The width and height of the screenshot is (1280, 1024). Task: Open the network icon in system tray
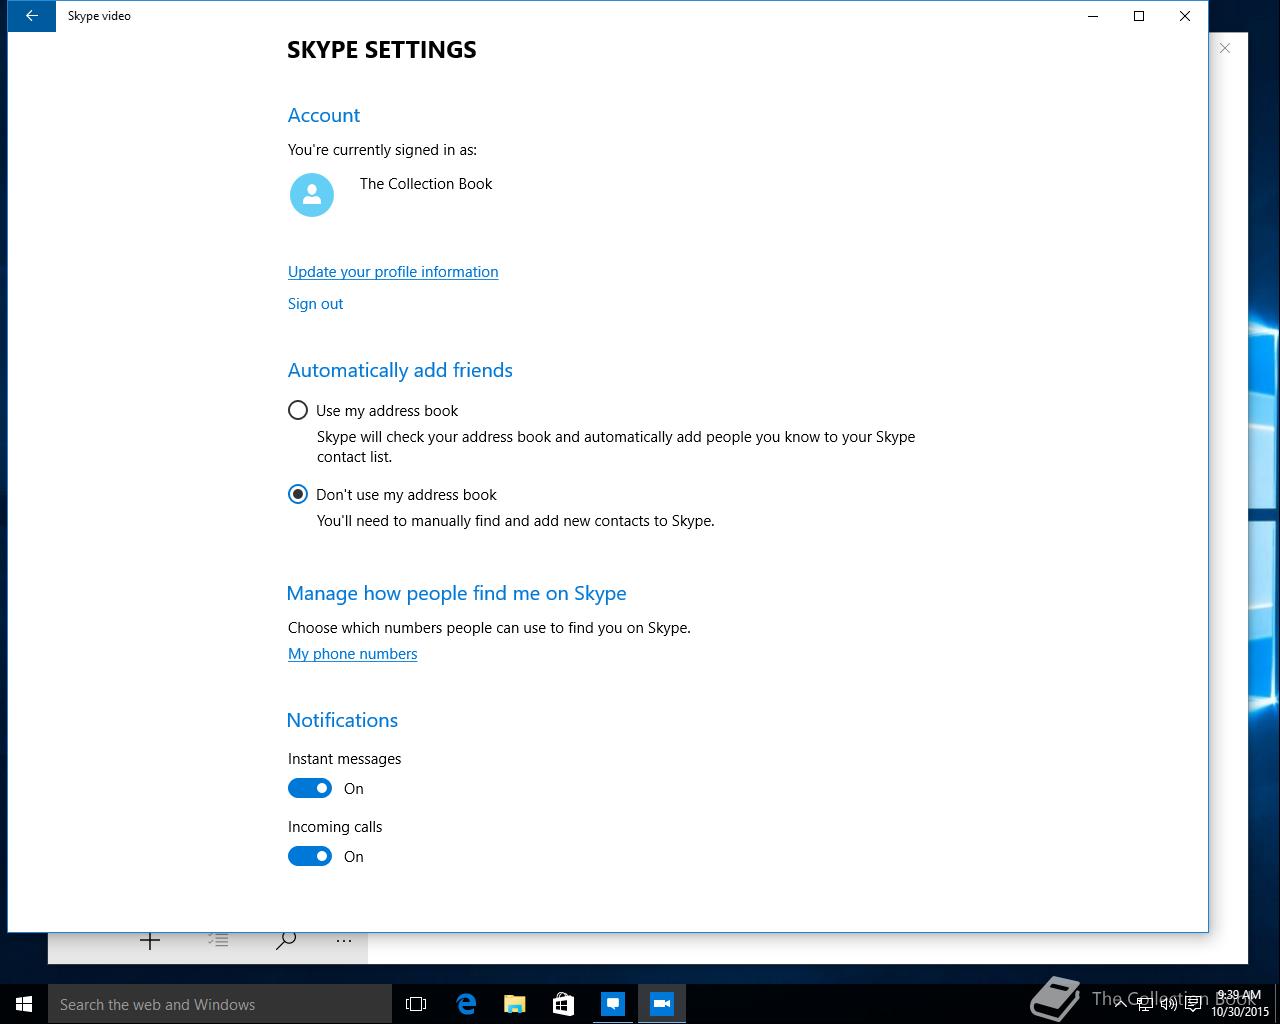click(1145, 1004)
